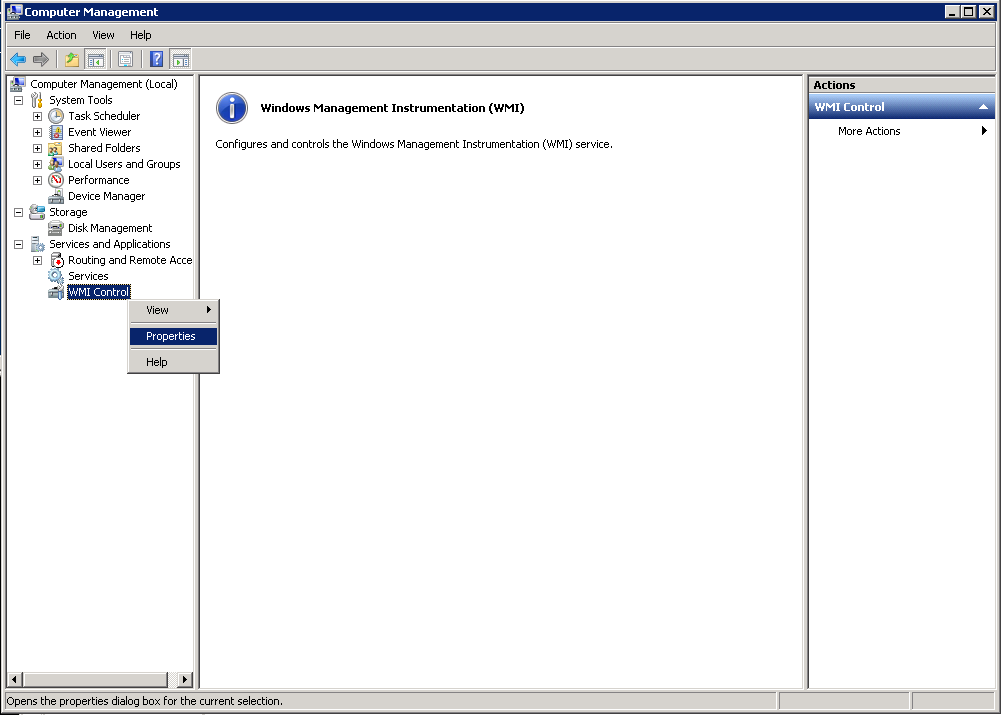Select Local Users and Groups in tree
This screenshot has width=1001, height=715.
click(x=124, y=164)
